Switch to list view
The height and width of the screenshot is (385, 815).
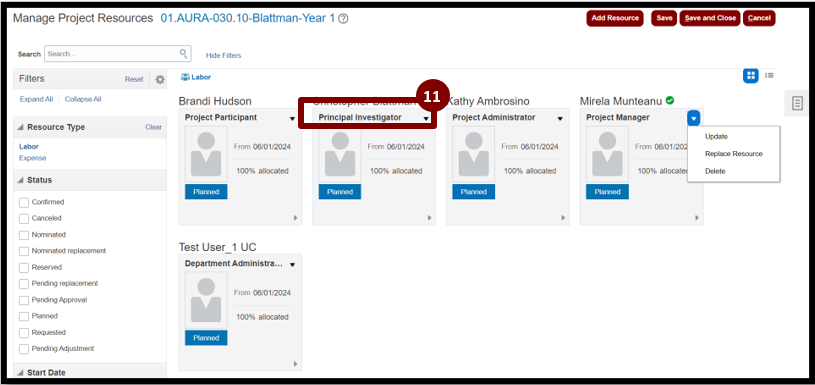click(769, 76)
